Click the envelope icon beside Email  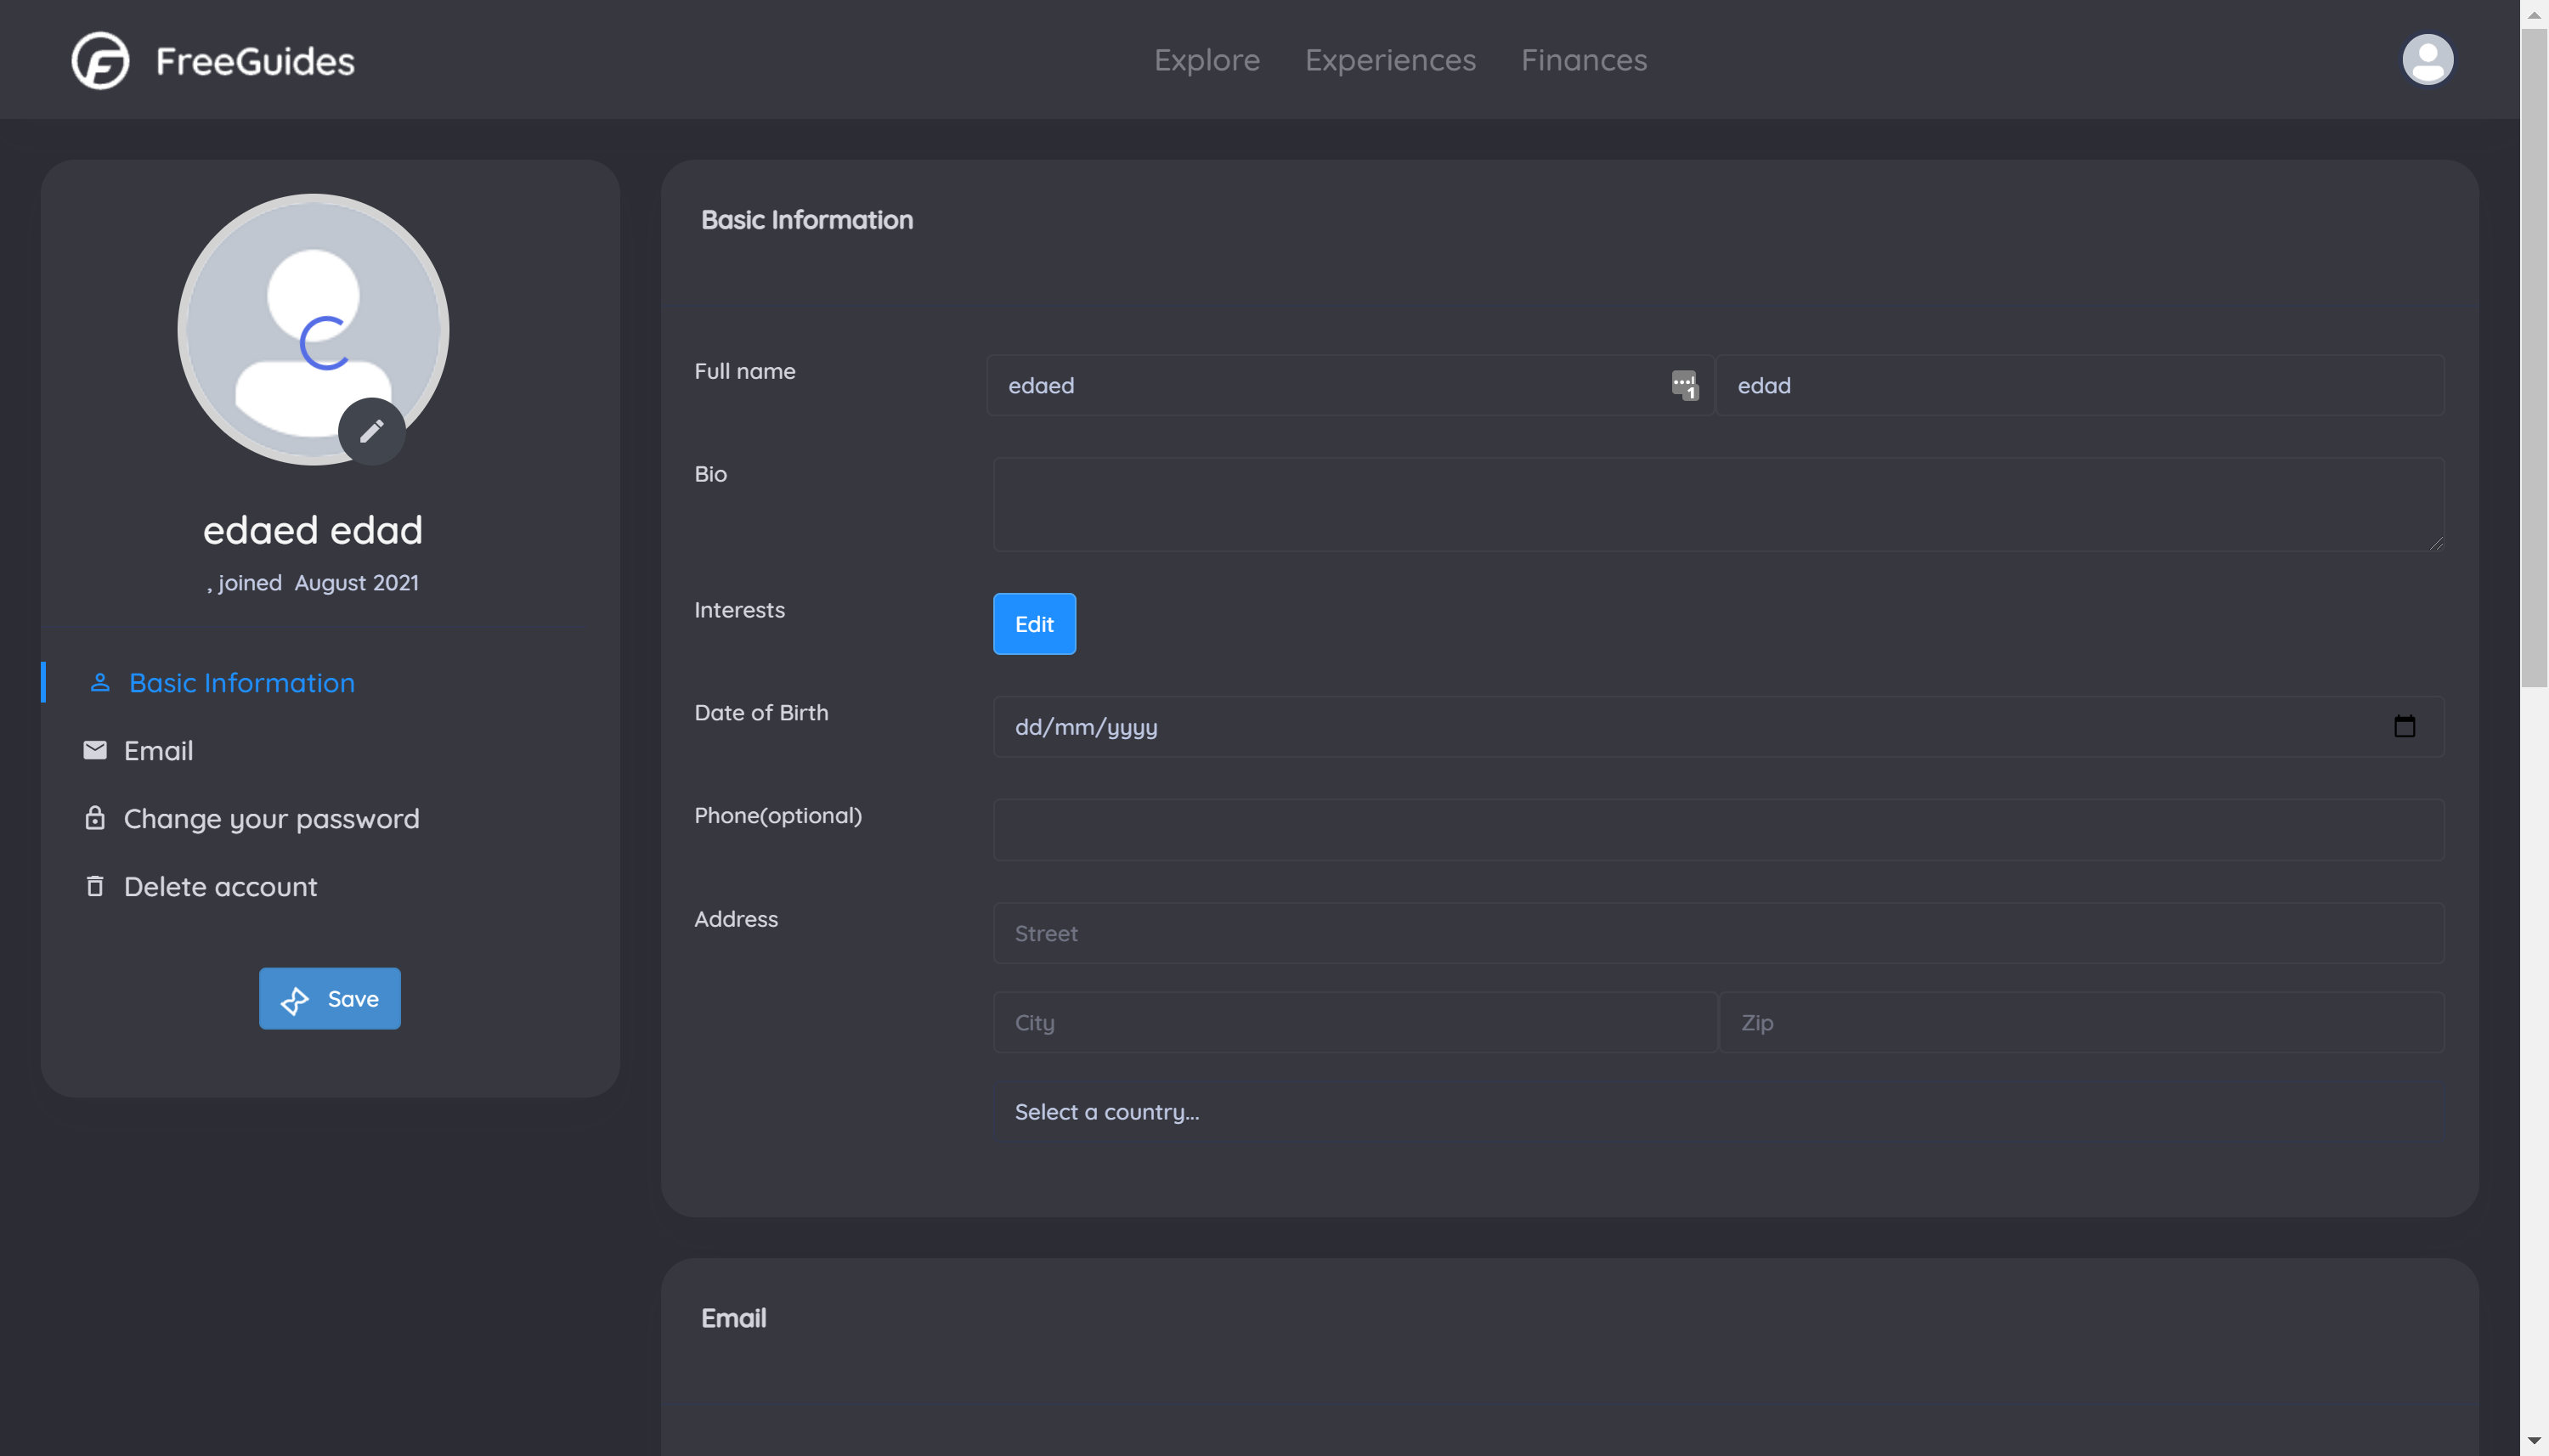(95, 750)
